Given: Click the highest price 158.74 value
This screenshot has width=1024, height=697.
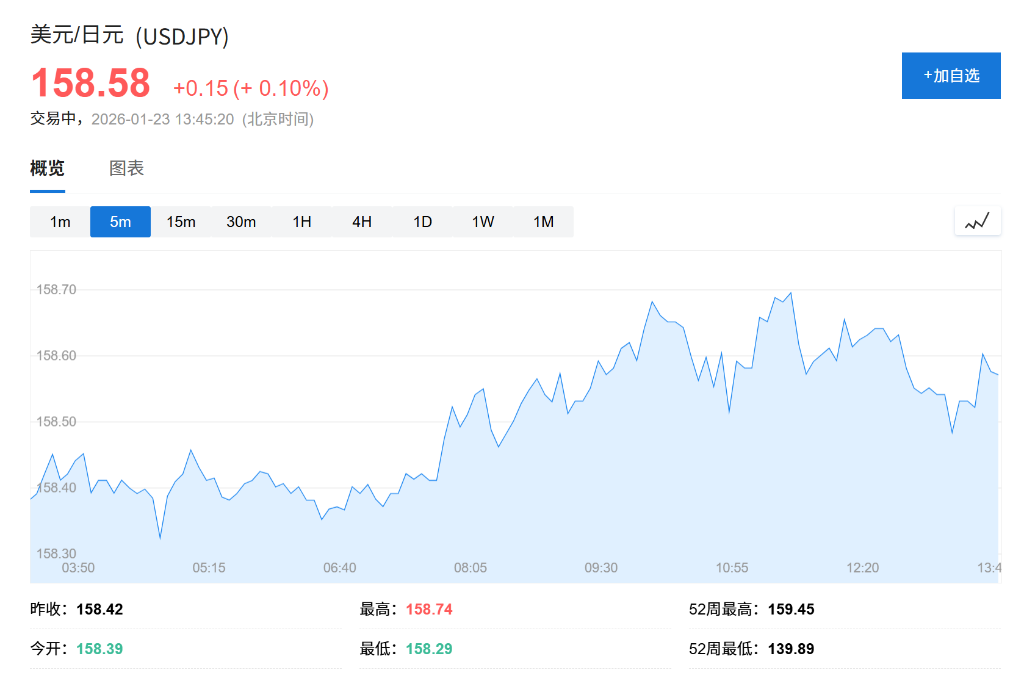Looking at the screenshot, I should [x=428, y=609].
